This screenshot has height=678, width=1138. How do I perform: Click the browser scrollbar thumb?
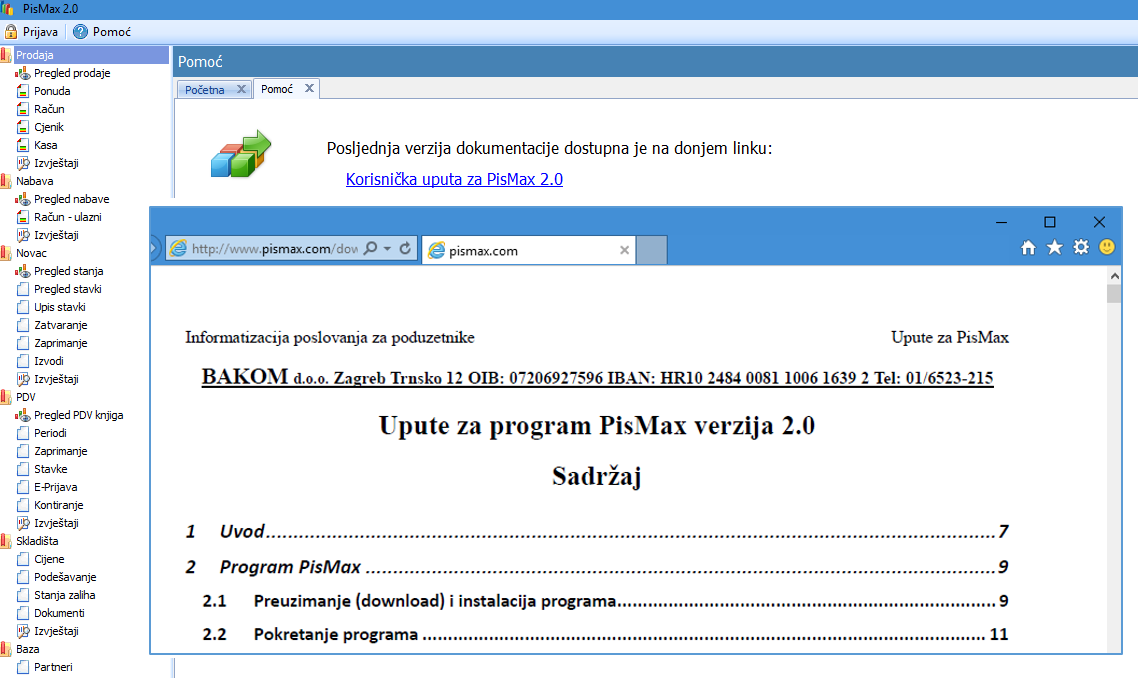(1114, 293)
